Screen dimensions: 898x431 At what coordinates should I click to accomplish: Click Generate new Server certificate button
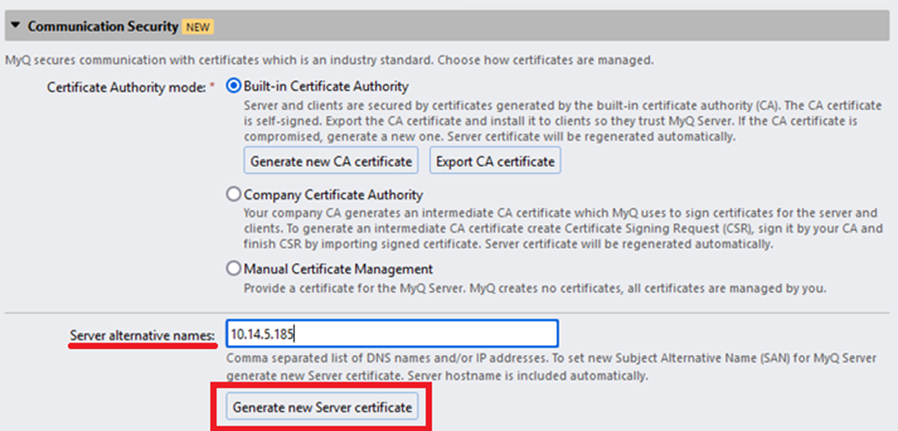coord(320,408)
